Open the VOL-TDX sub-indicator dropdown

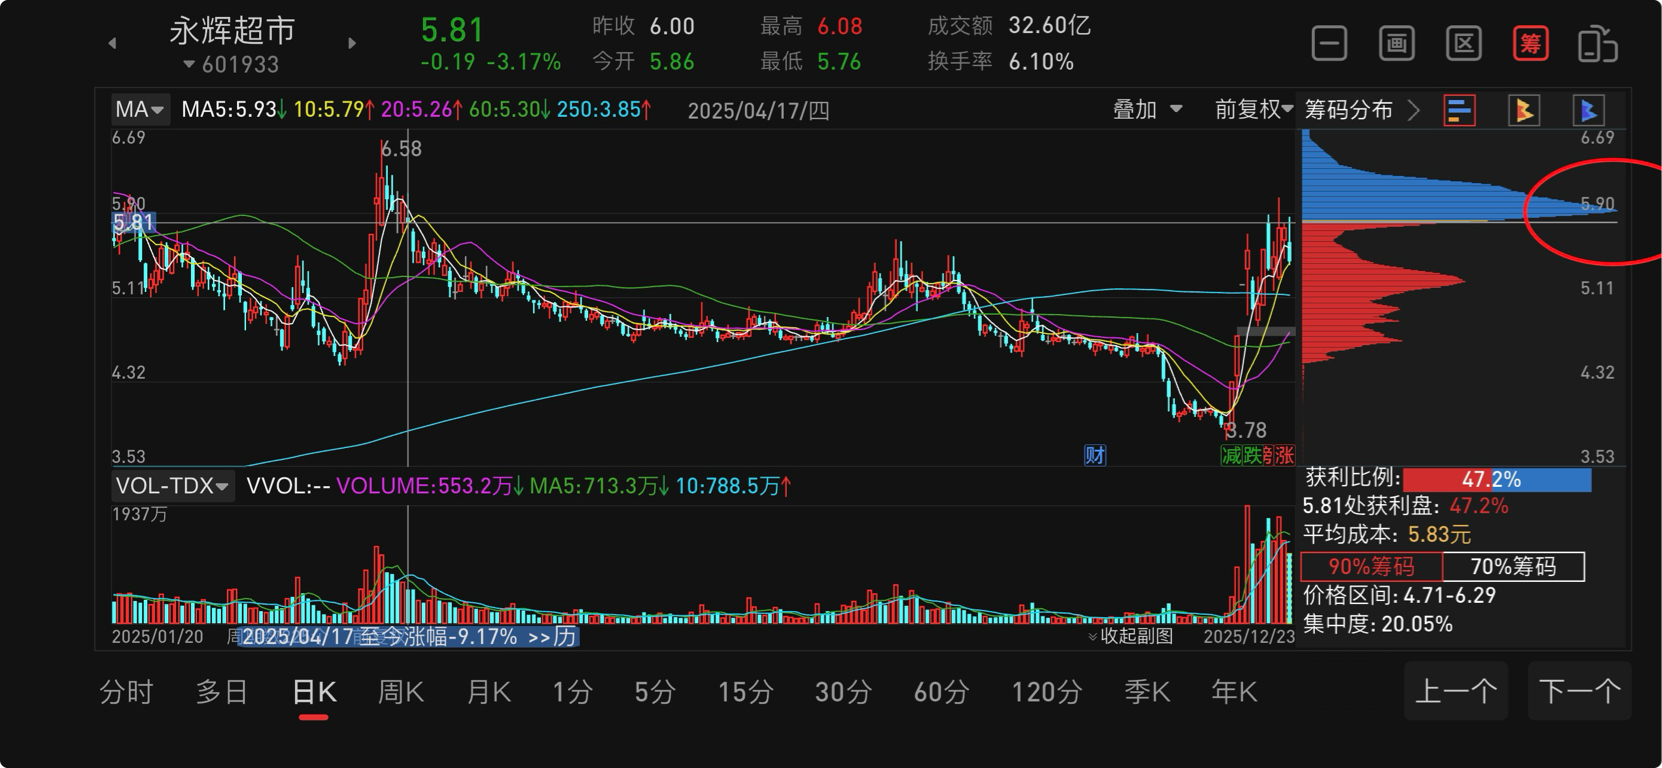coord(173,486)
